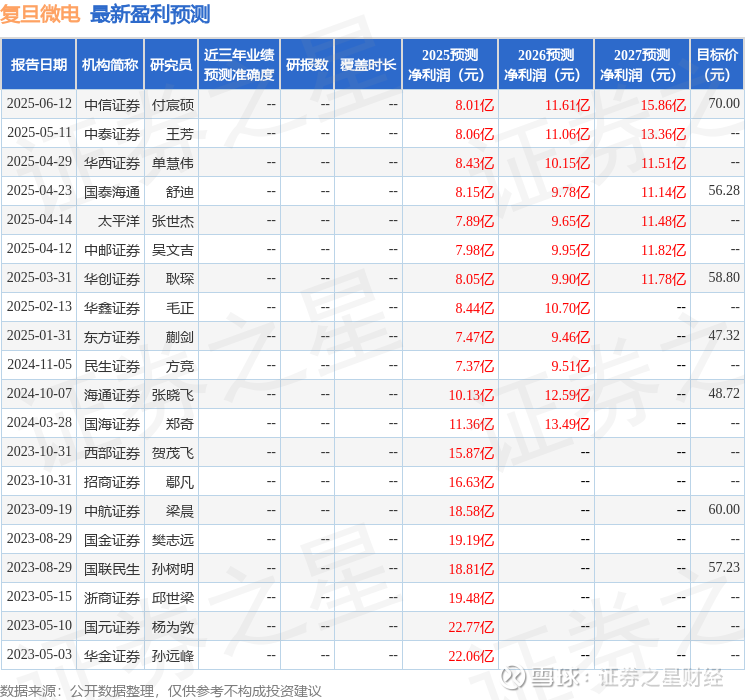Image resolution: width=745 pixels, height=700 pixels.
Task: Click the 研报数 column header
Action: coord(307,65)
